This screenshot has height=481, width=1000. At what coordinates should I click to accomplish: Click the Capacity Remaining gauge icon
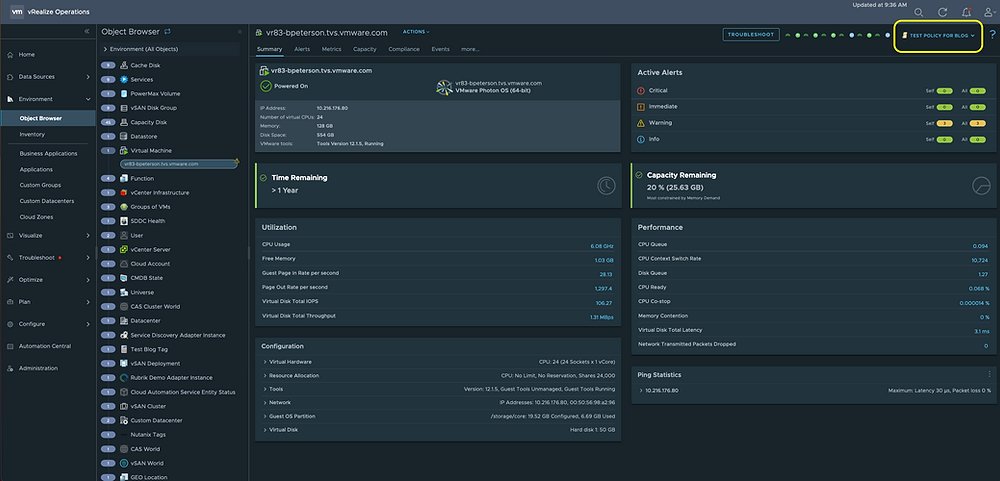click(979, 185)
